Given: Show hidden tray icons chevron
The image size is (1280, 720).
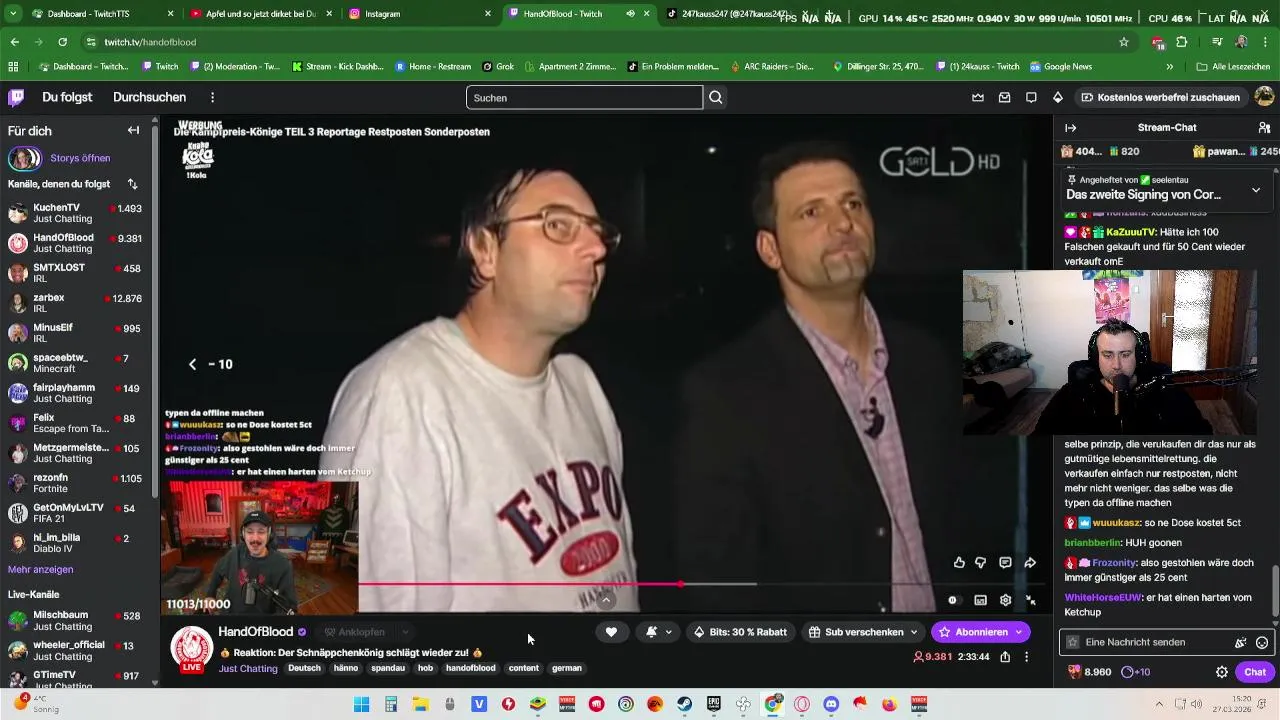Looking at the screenshot, I should coord(1159,704).
